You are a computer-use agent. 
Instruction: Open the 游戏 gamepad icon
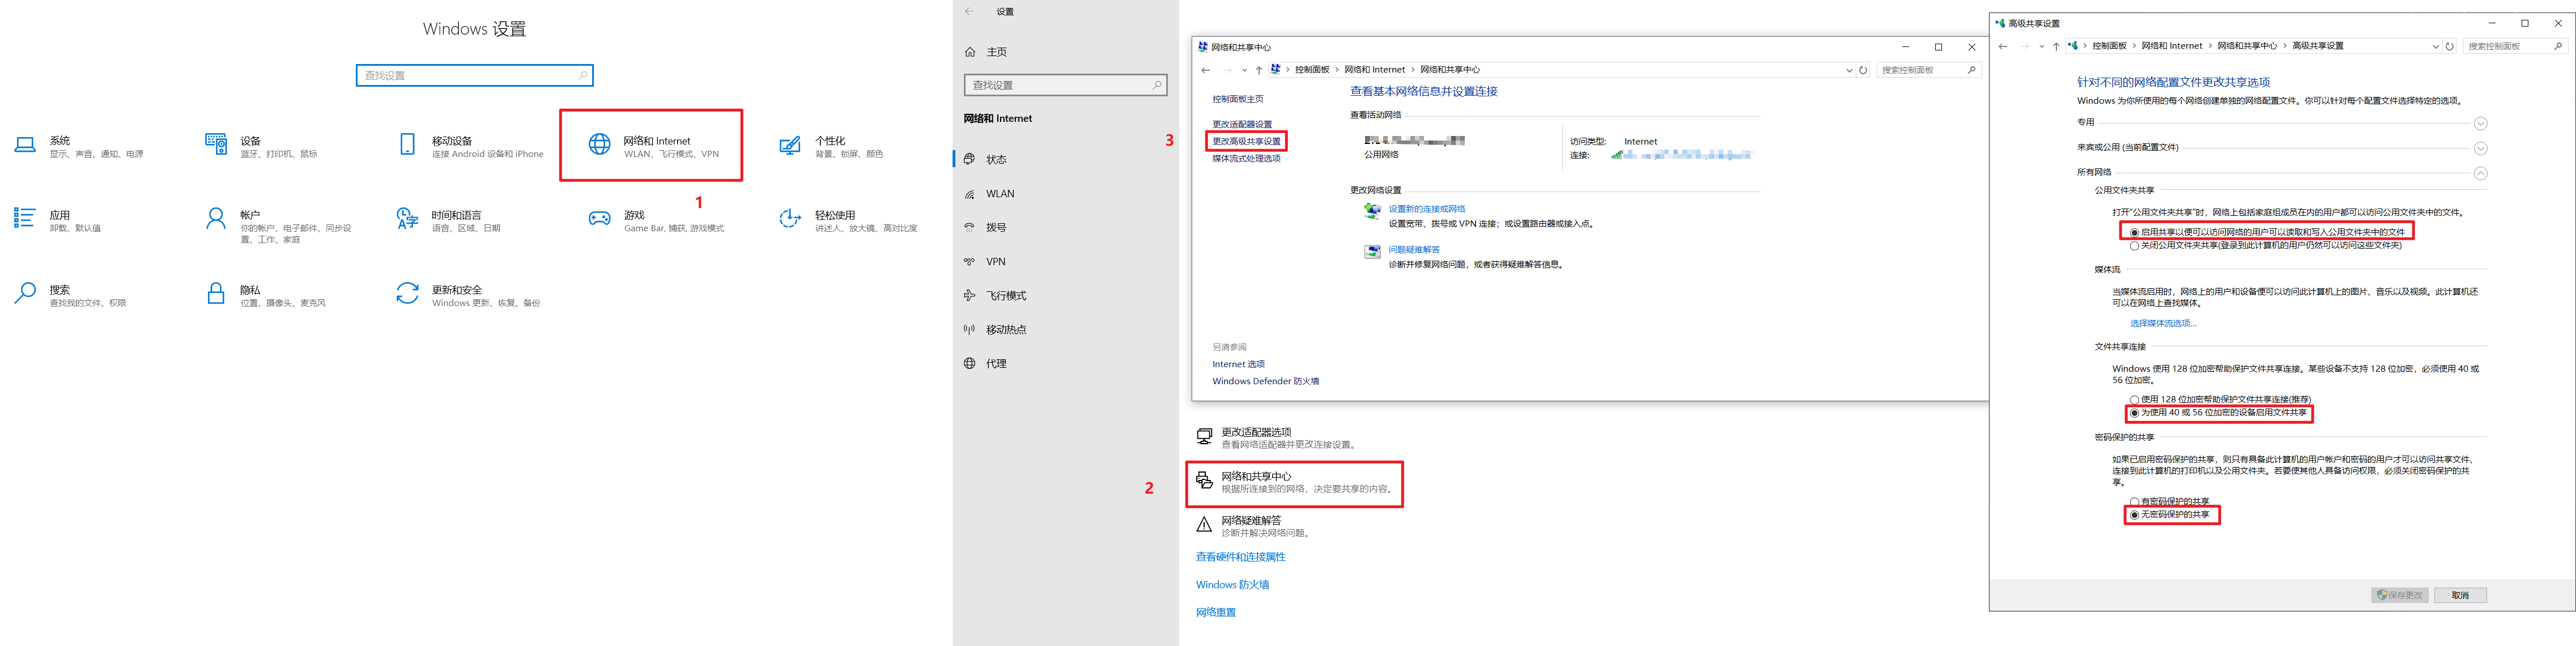[x=599, y=219]
